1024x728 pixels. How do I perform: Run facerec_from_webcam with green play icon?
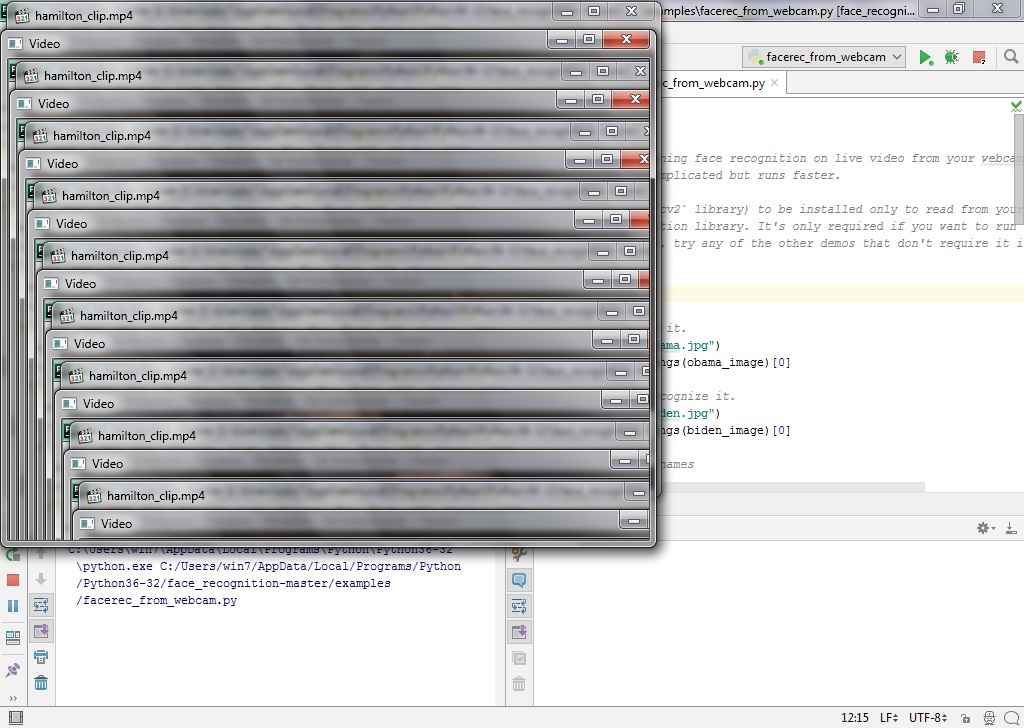pos(925,57)
